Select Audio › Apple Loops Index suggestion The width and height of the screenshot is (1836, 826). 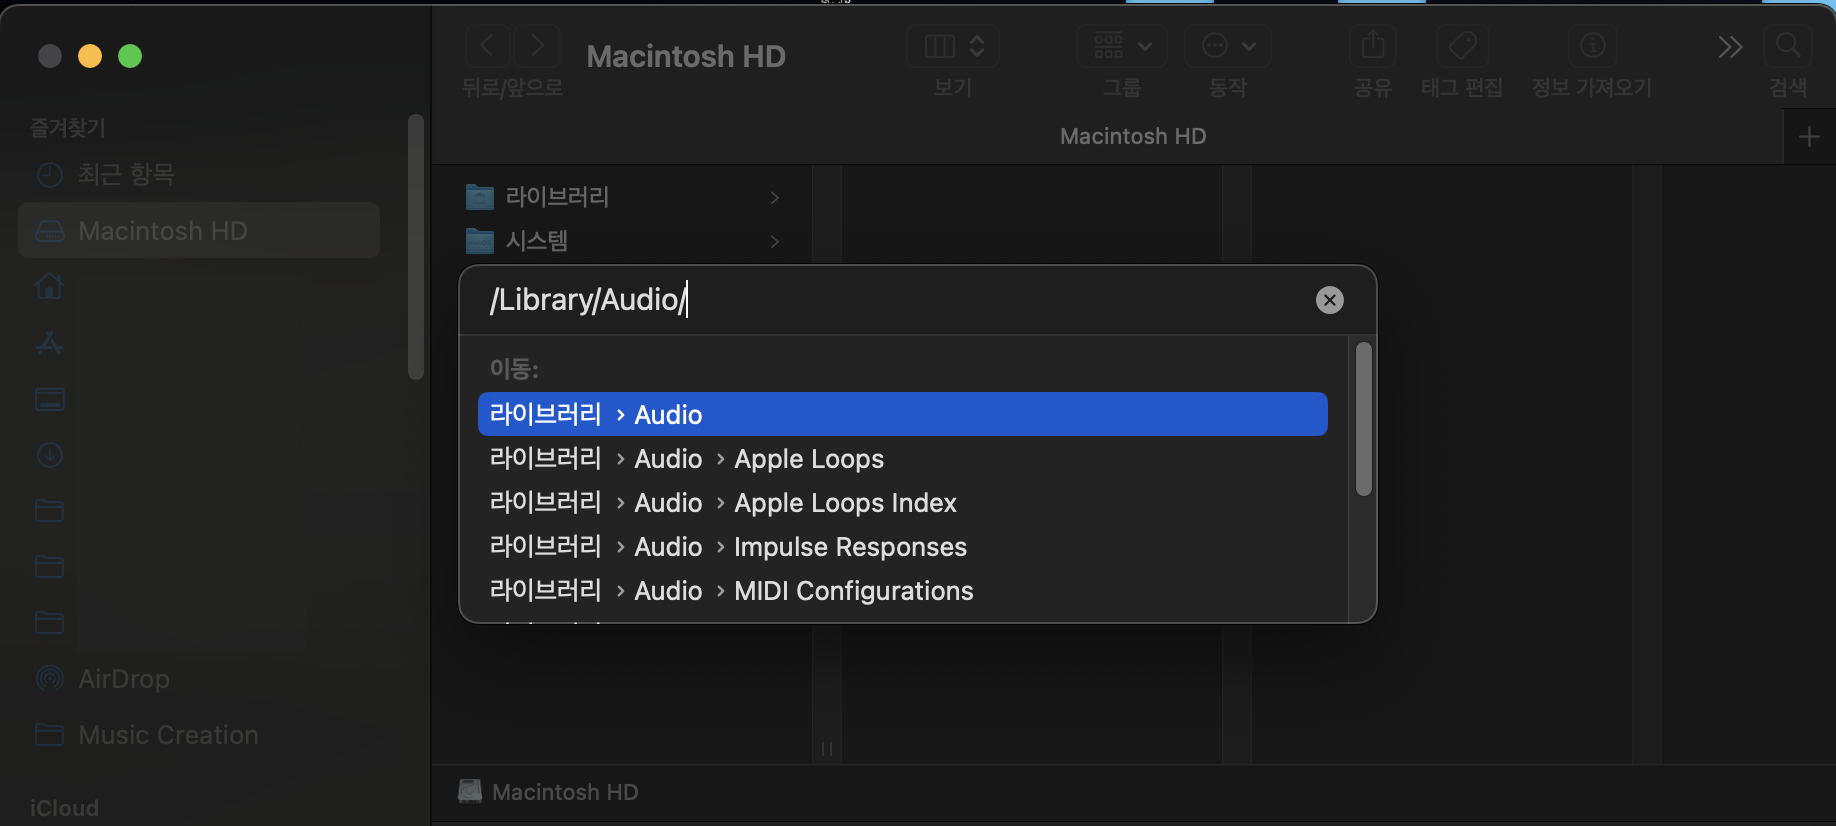[x=903, y=503]
